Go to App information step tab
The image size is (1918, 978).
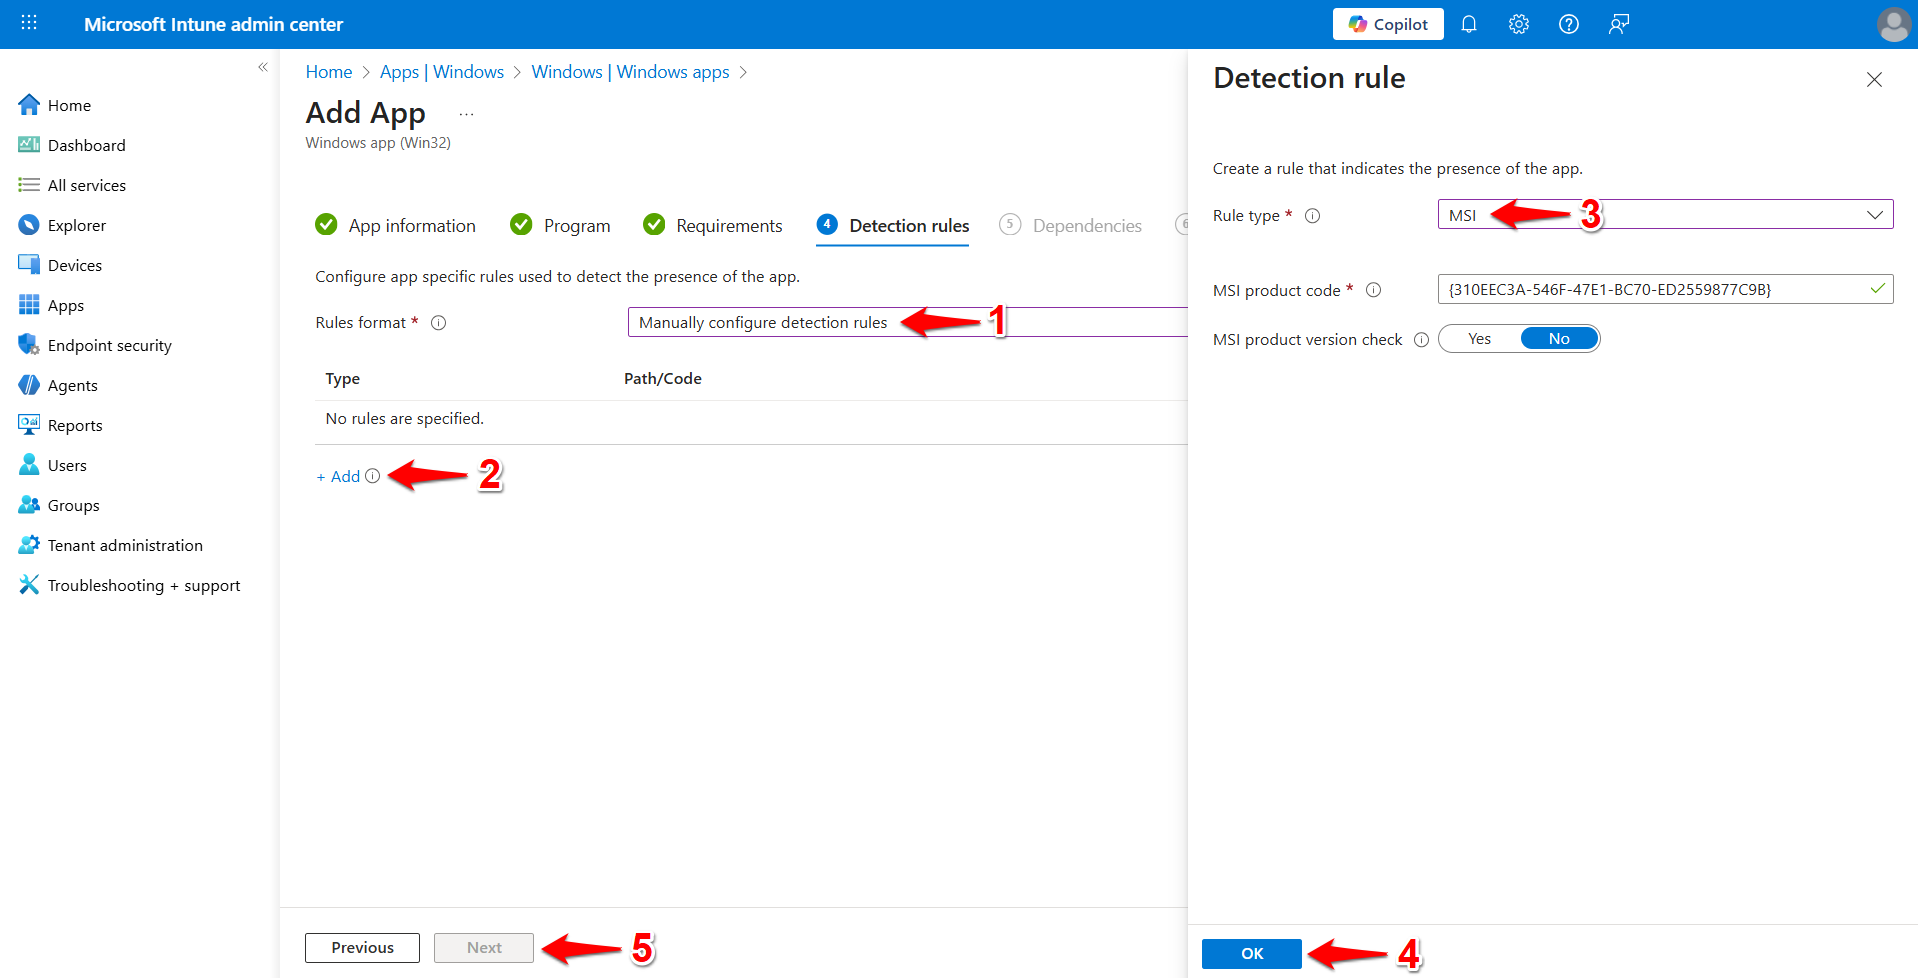pyautogui.click(x=396, y=225)
